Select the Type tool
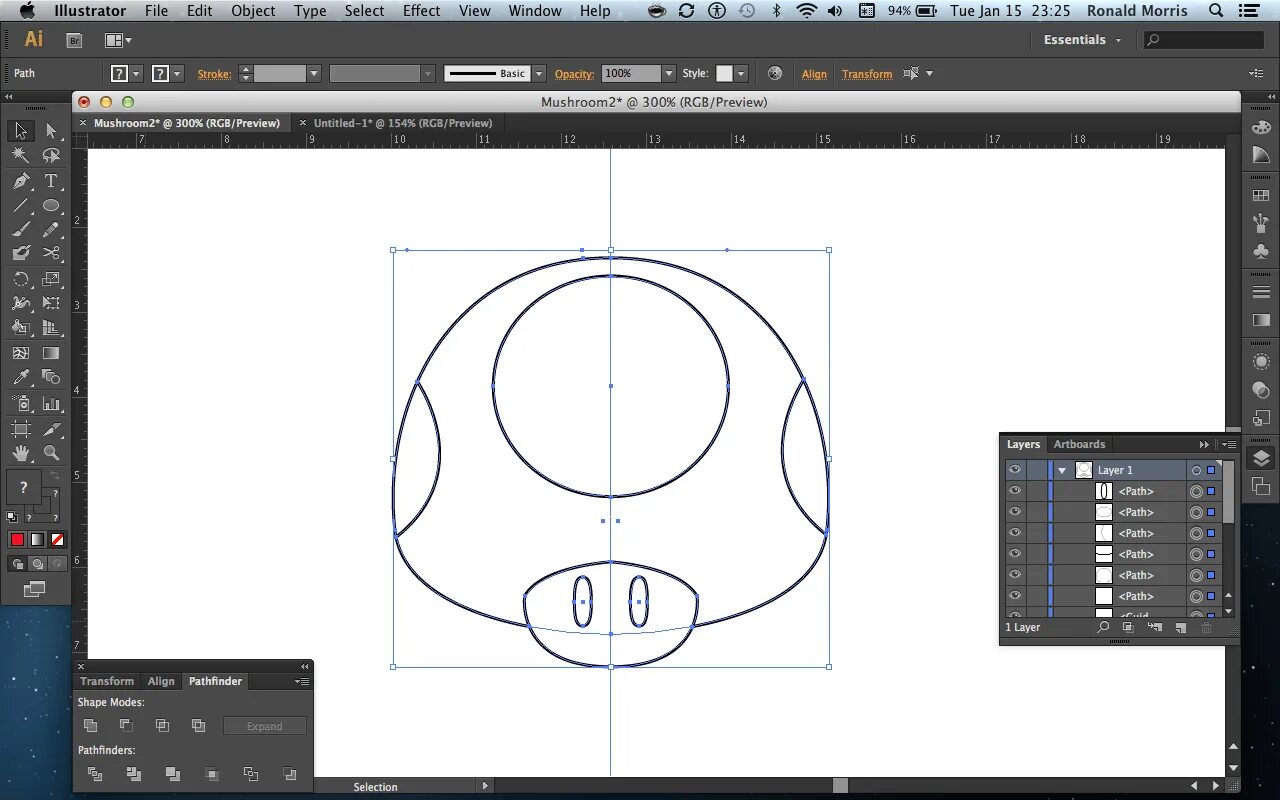1280x800 pixels. [x=51, y=181]
